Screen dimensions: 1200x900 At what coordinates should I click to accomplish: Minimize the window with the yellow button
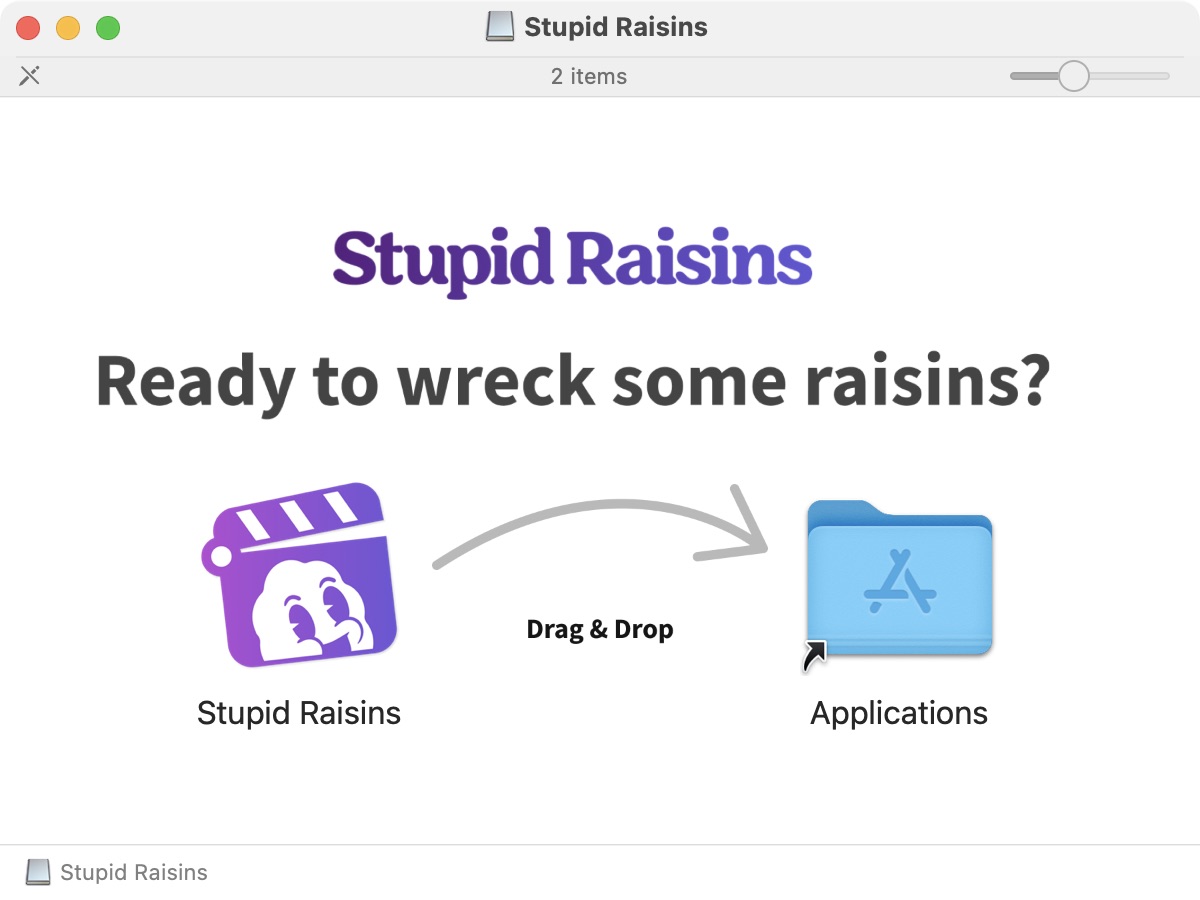coord(68,28)
